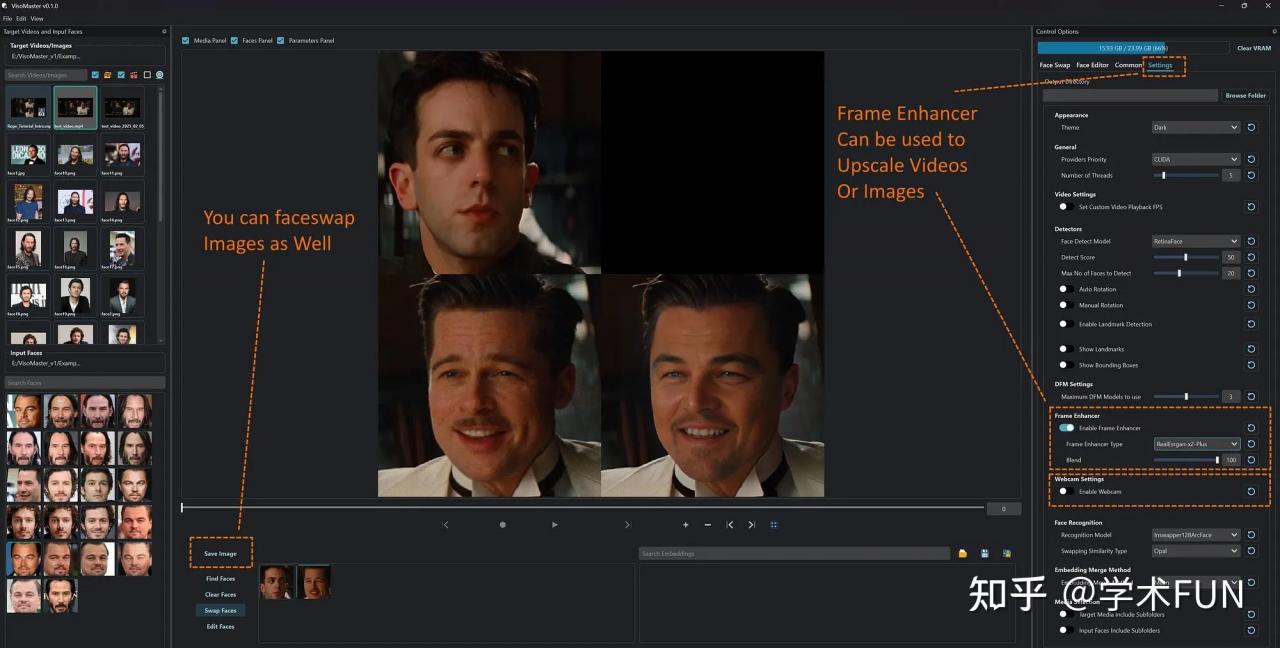Reset the Detect Score setting
This screenshot has width=1280, height=648.
point(1251,257)
